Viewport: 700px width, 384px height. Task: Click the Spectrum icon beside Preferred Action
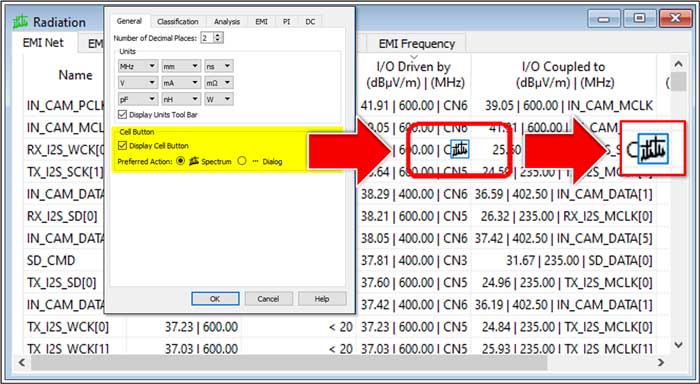coord(194,161)
